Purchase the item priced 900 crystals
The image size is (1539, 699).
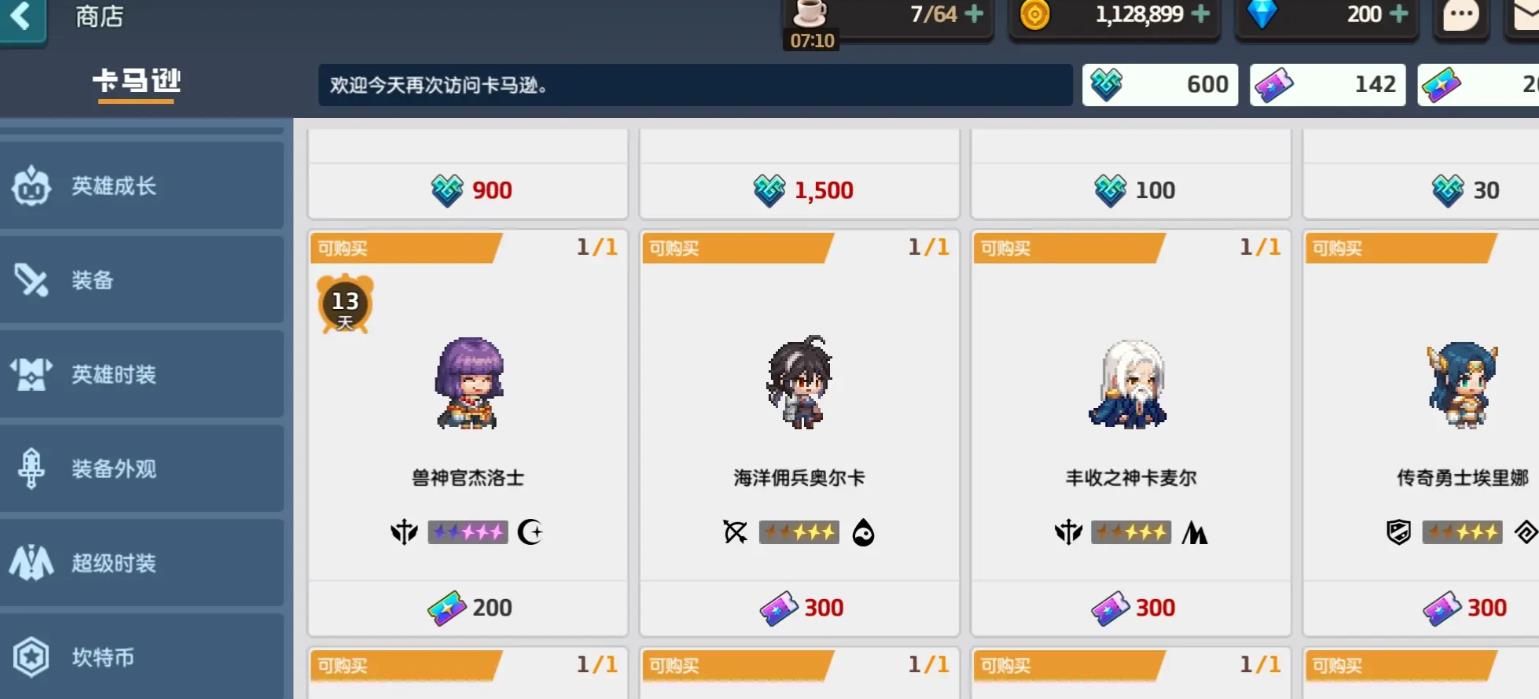[468, 190]
